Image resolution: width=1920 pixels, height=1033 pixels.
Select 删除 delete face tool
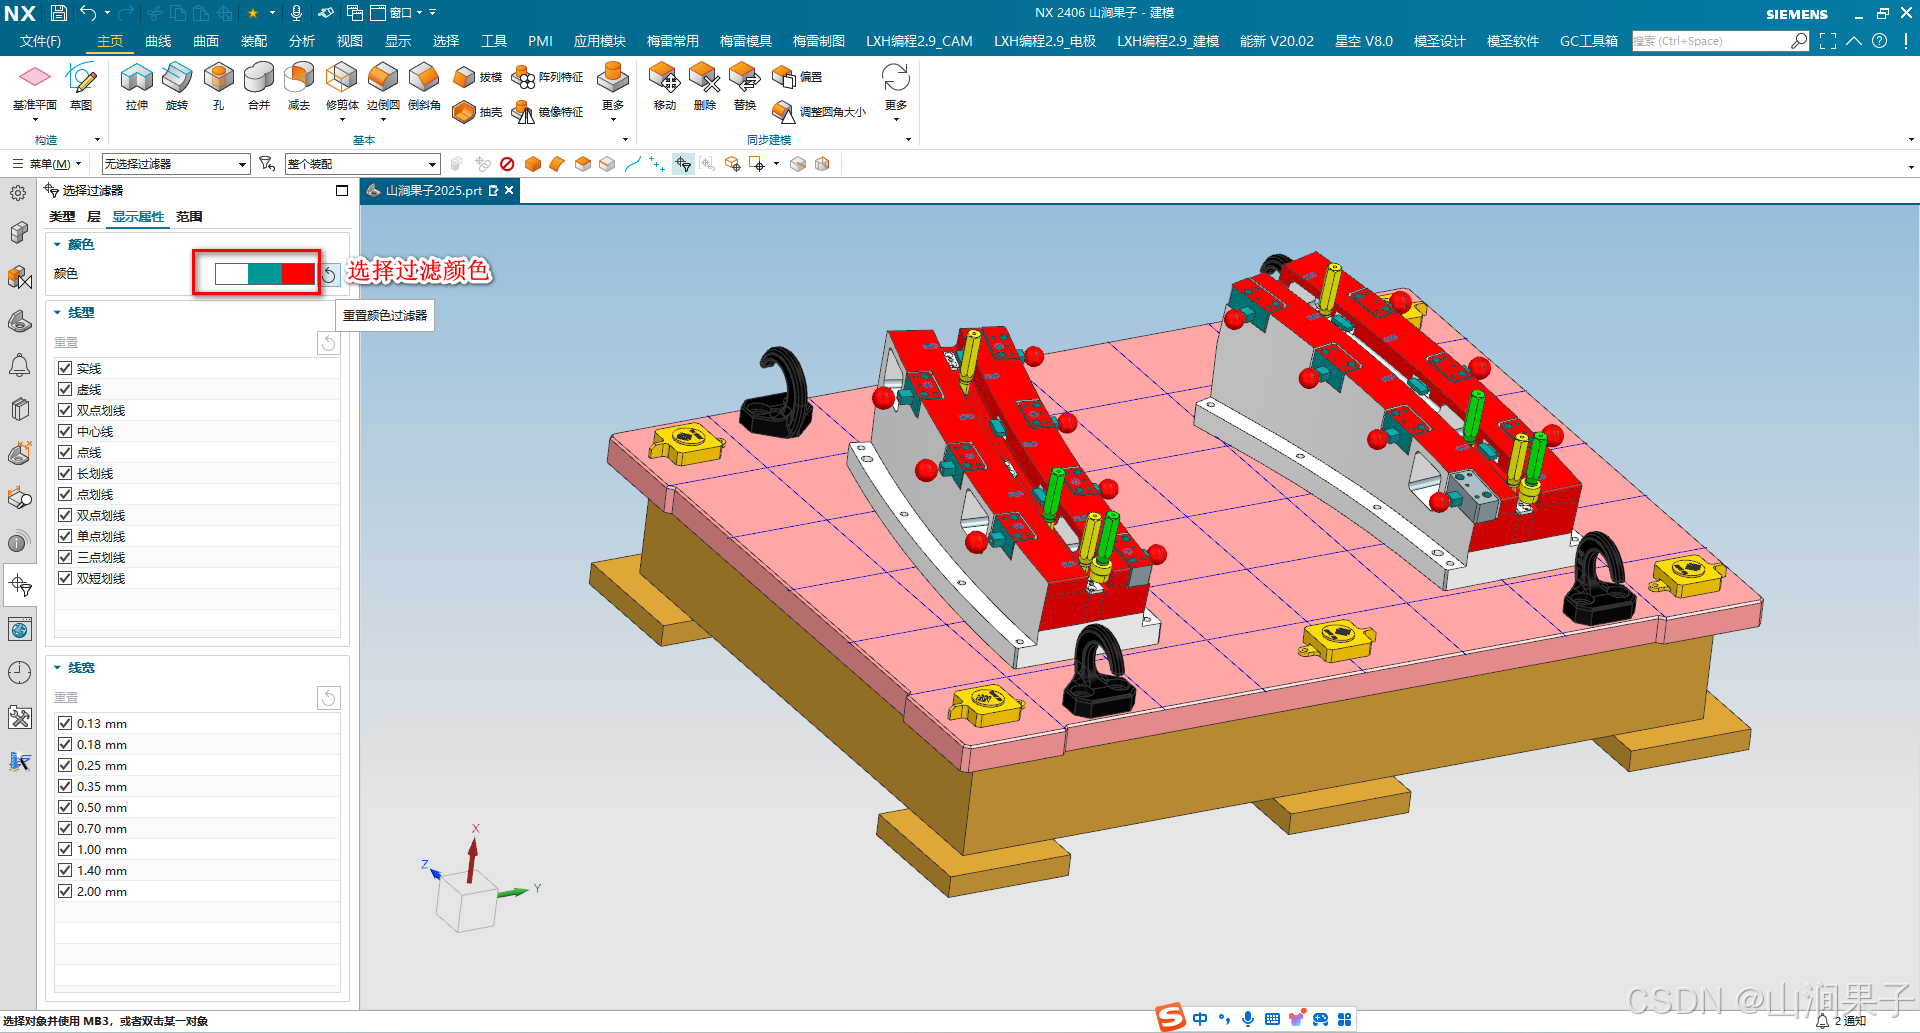[705, 86]
